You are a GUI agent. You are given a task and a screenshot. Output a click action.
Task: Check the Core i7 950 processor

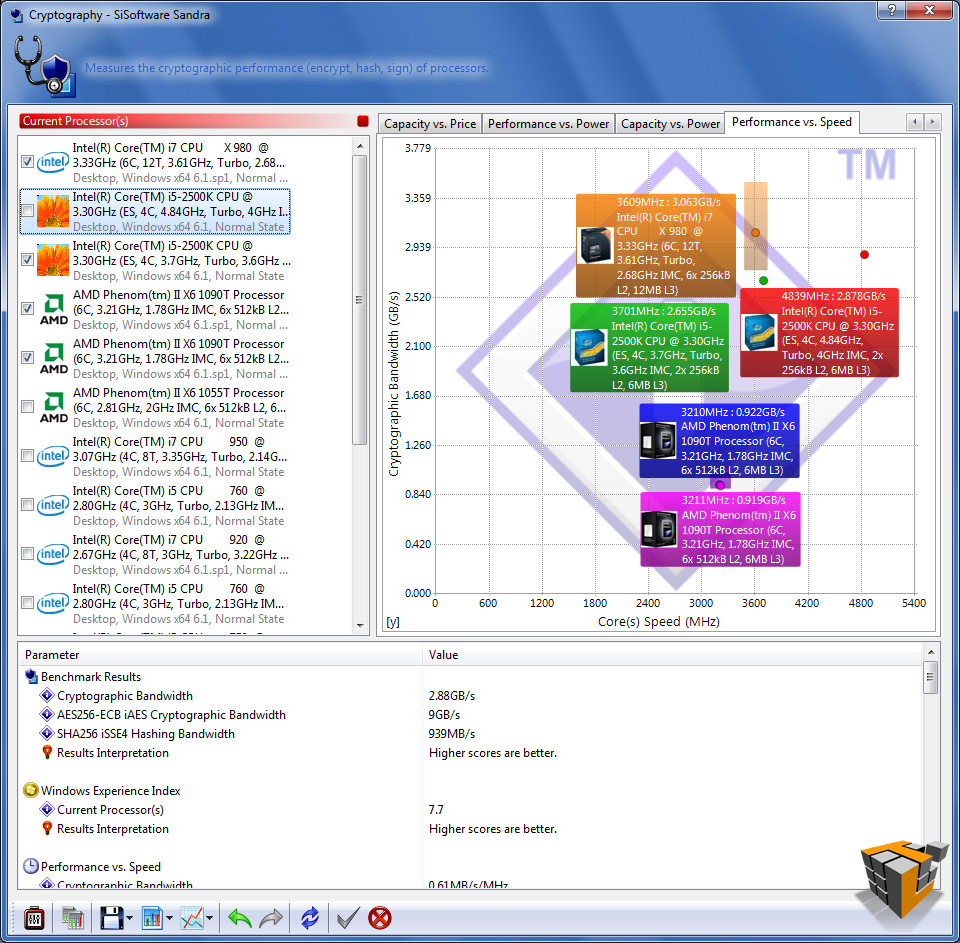[27, 456]
